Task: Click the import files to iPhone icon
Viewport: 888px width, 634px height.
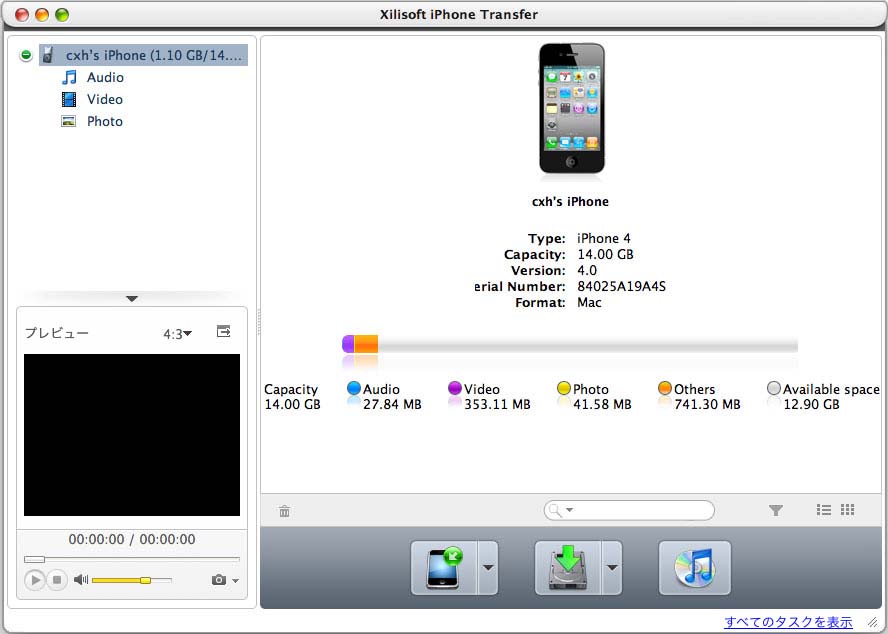Action: point(443,568)
